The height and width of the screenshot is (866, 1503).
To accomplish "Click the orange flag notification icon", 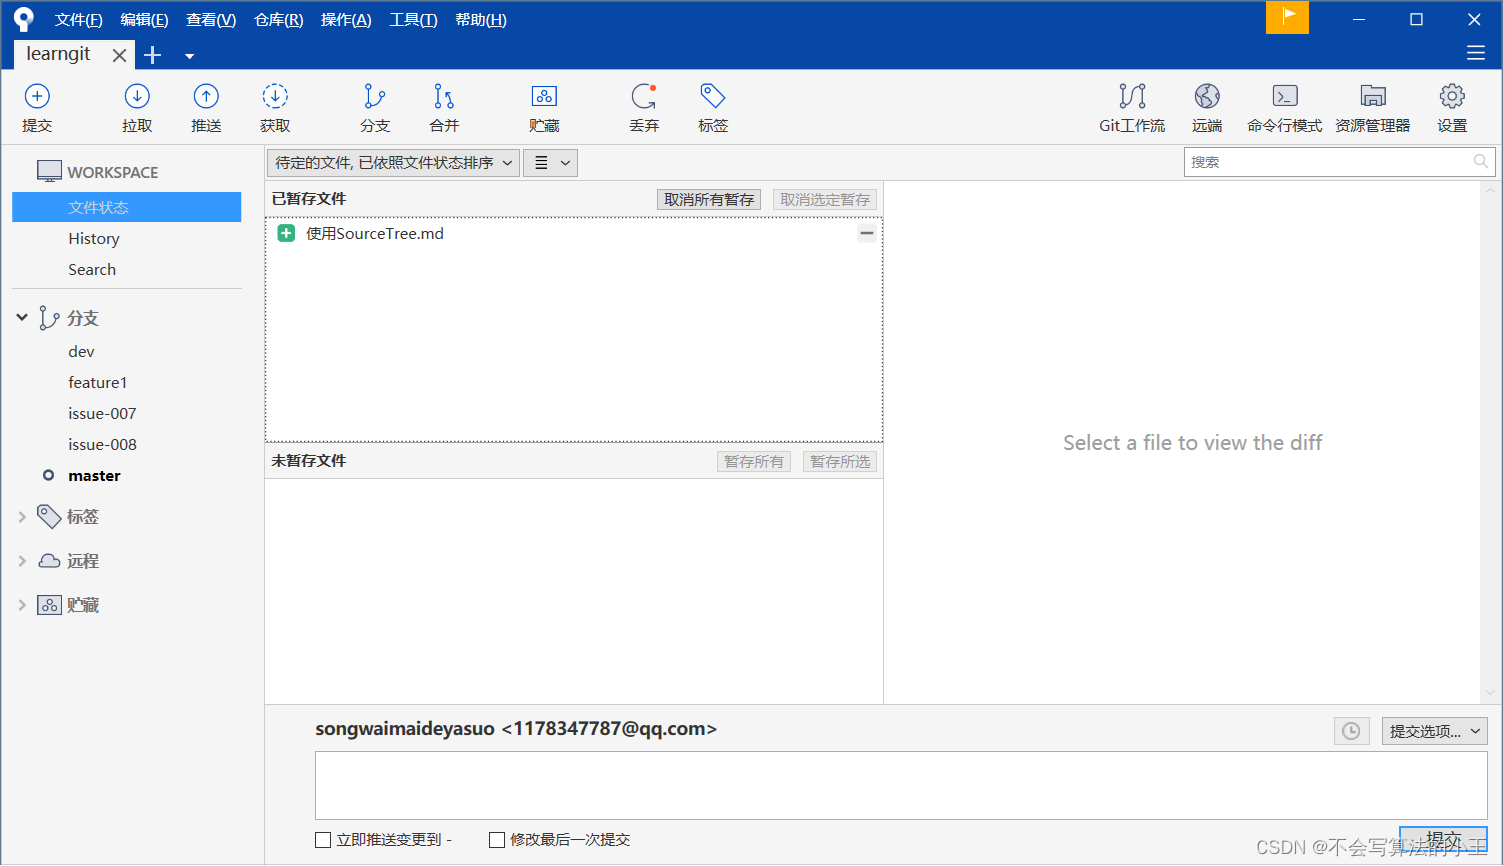I will (x=1287, y=17).
